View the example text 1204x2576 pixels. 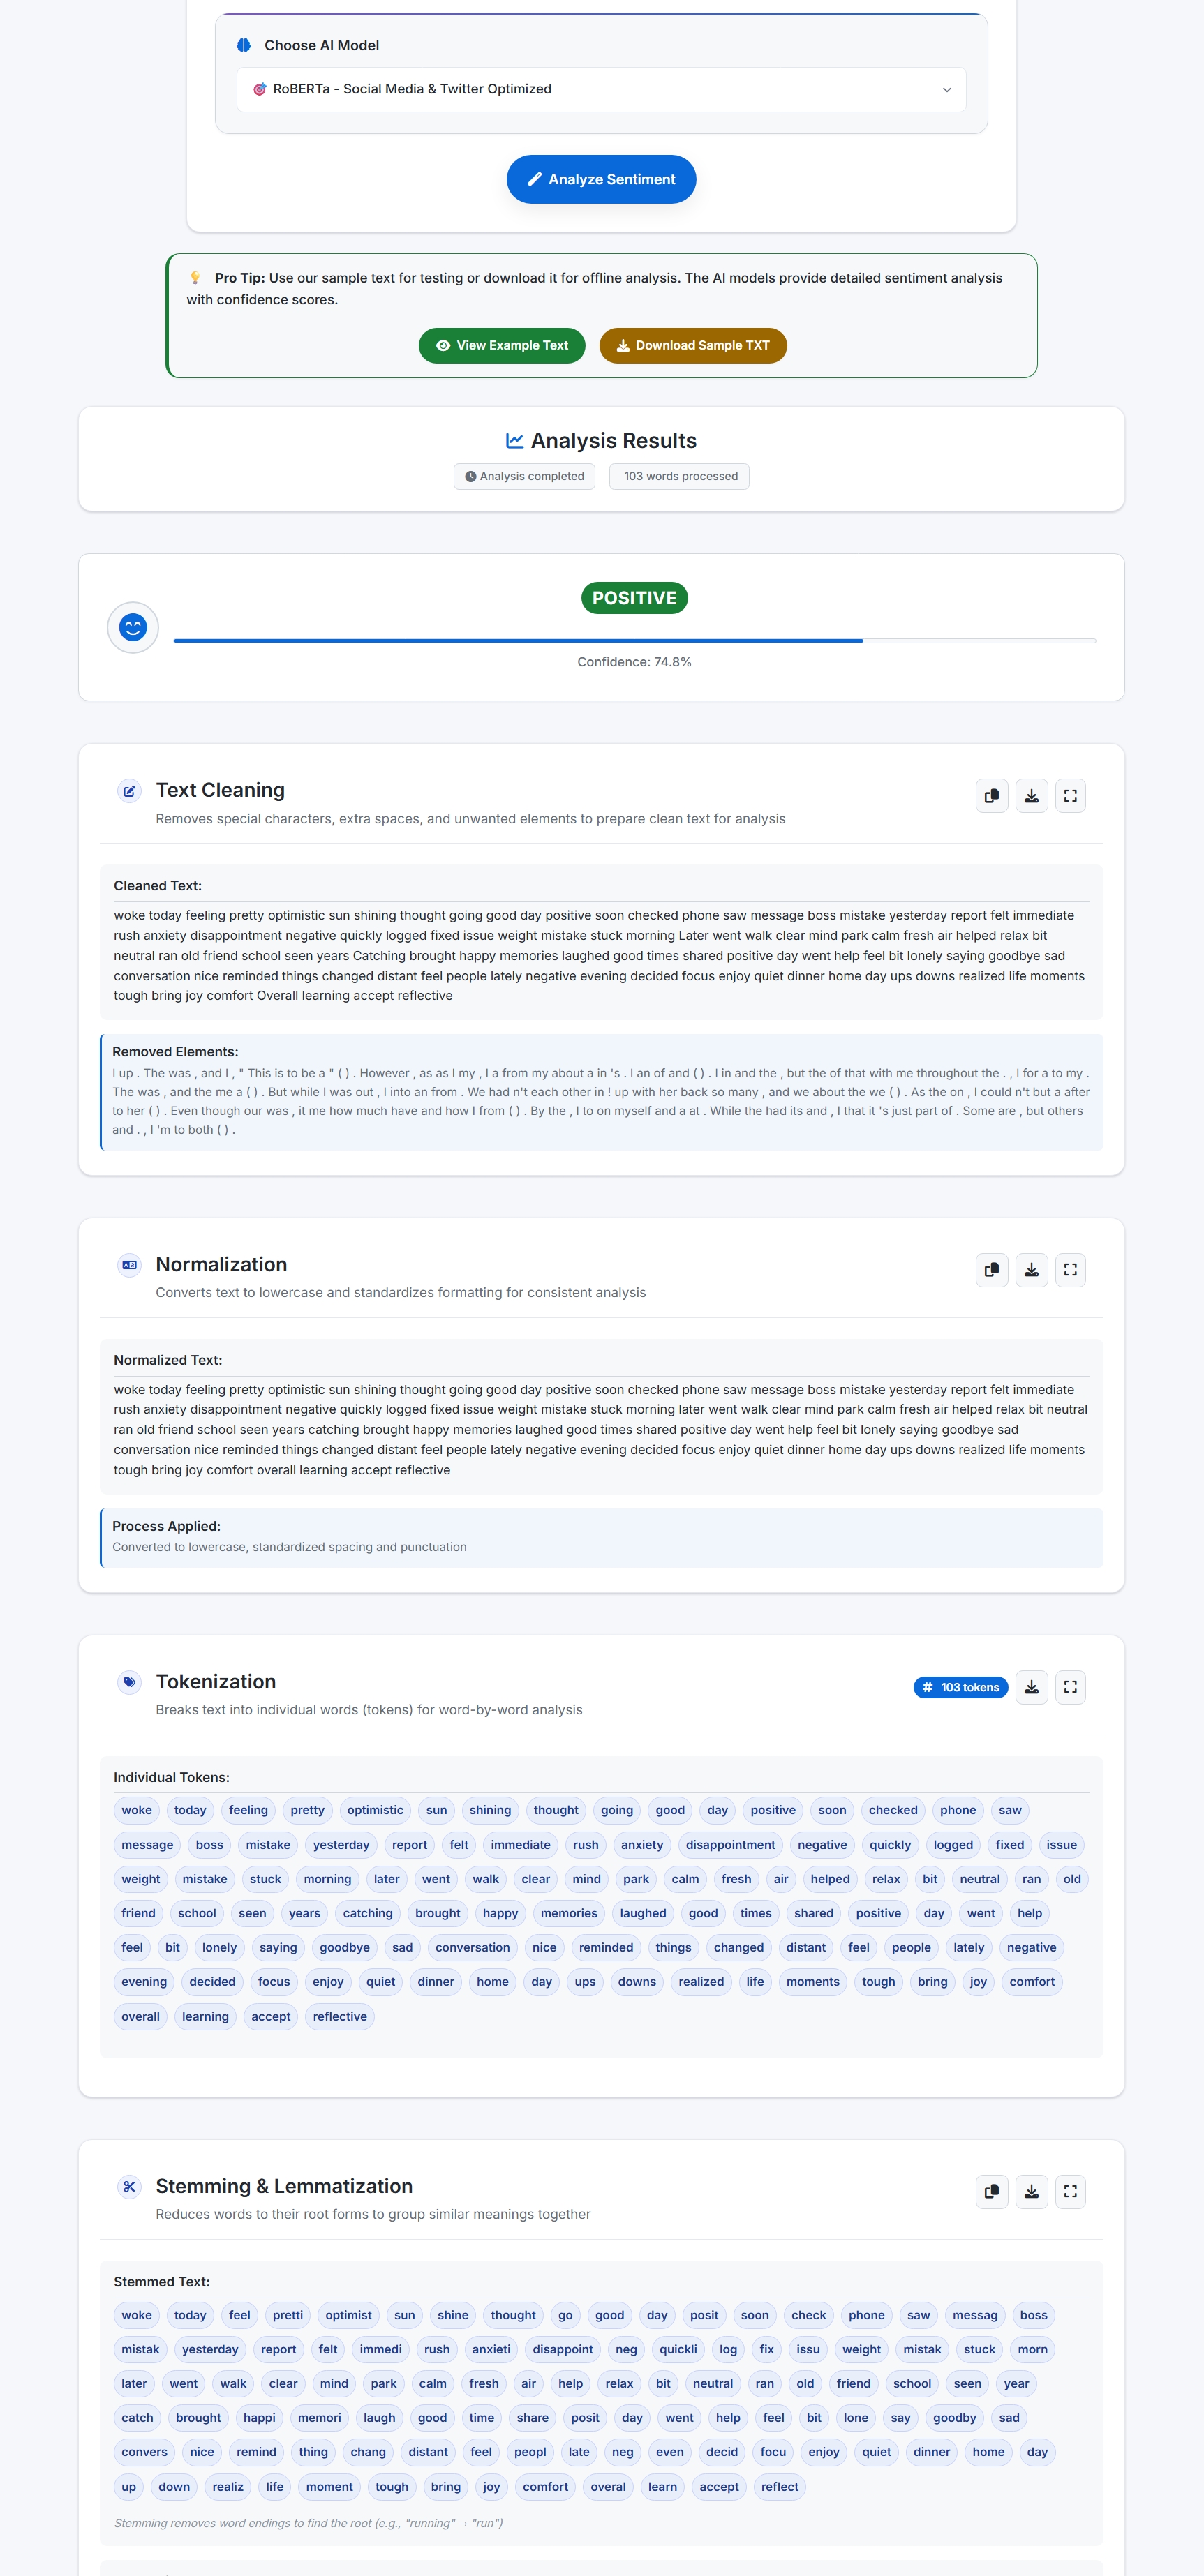[502, 345]
